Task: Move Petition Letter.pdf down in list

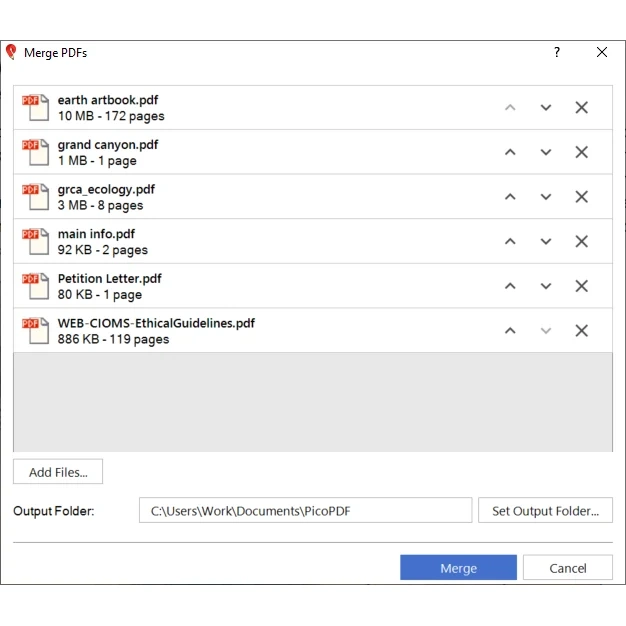Action: point(546,286)
